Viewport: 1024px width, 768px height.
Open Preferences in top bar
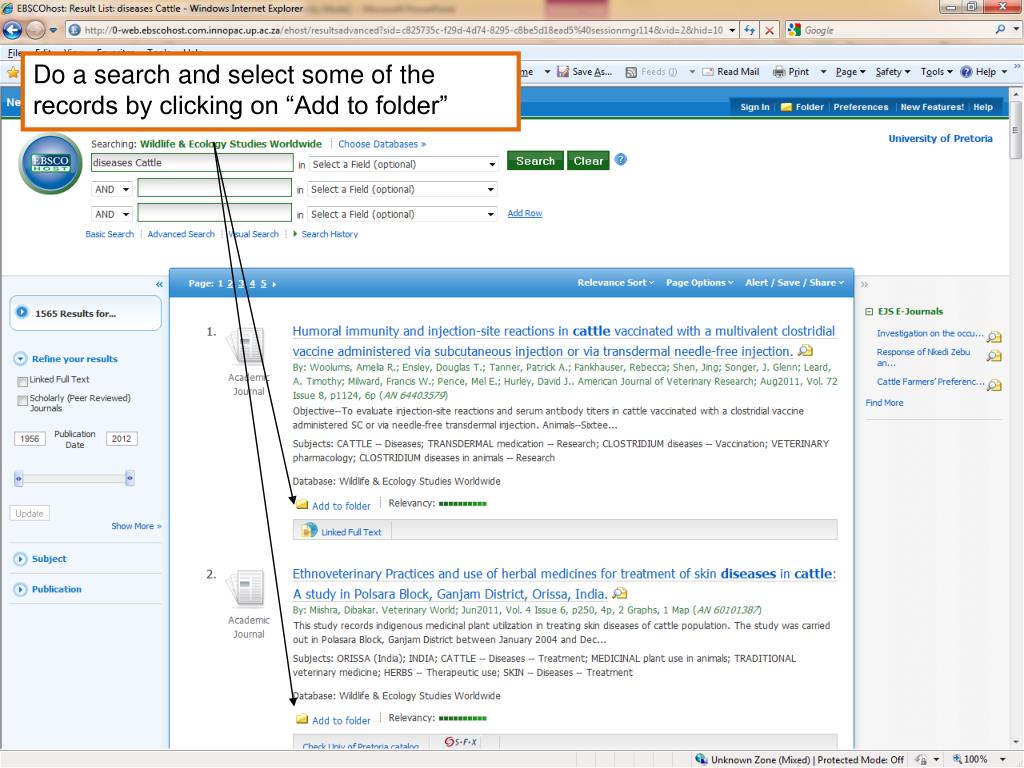pos(861,107)
